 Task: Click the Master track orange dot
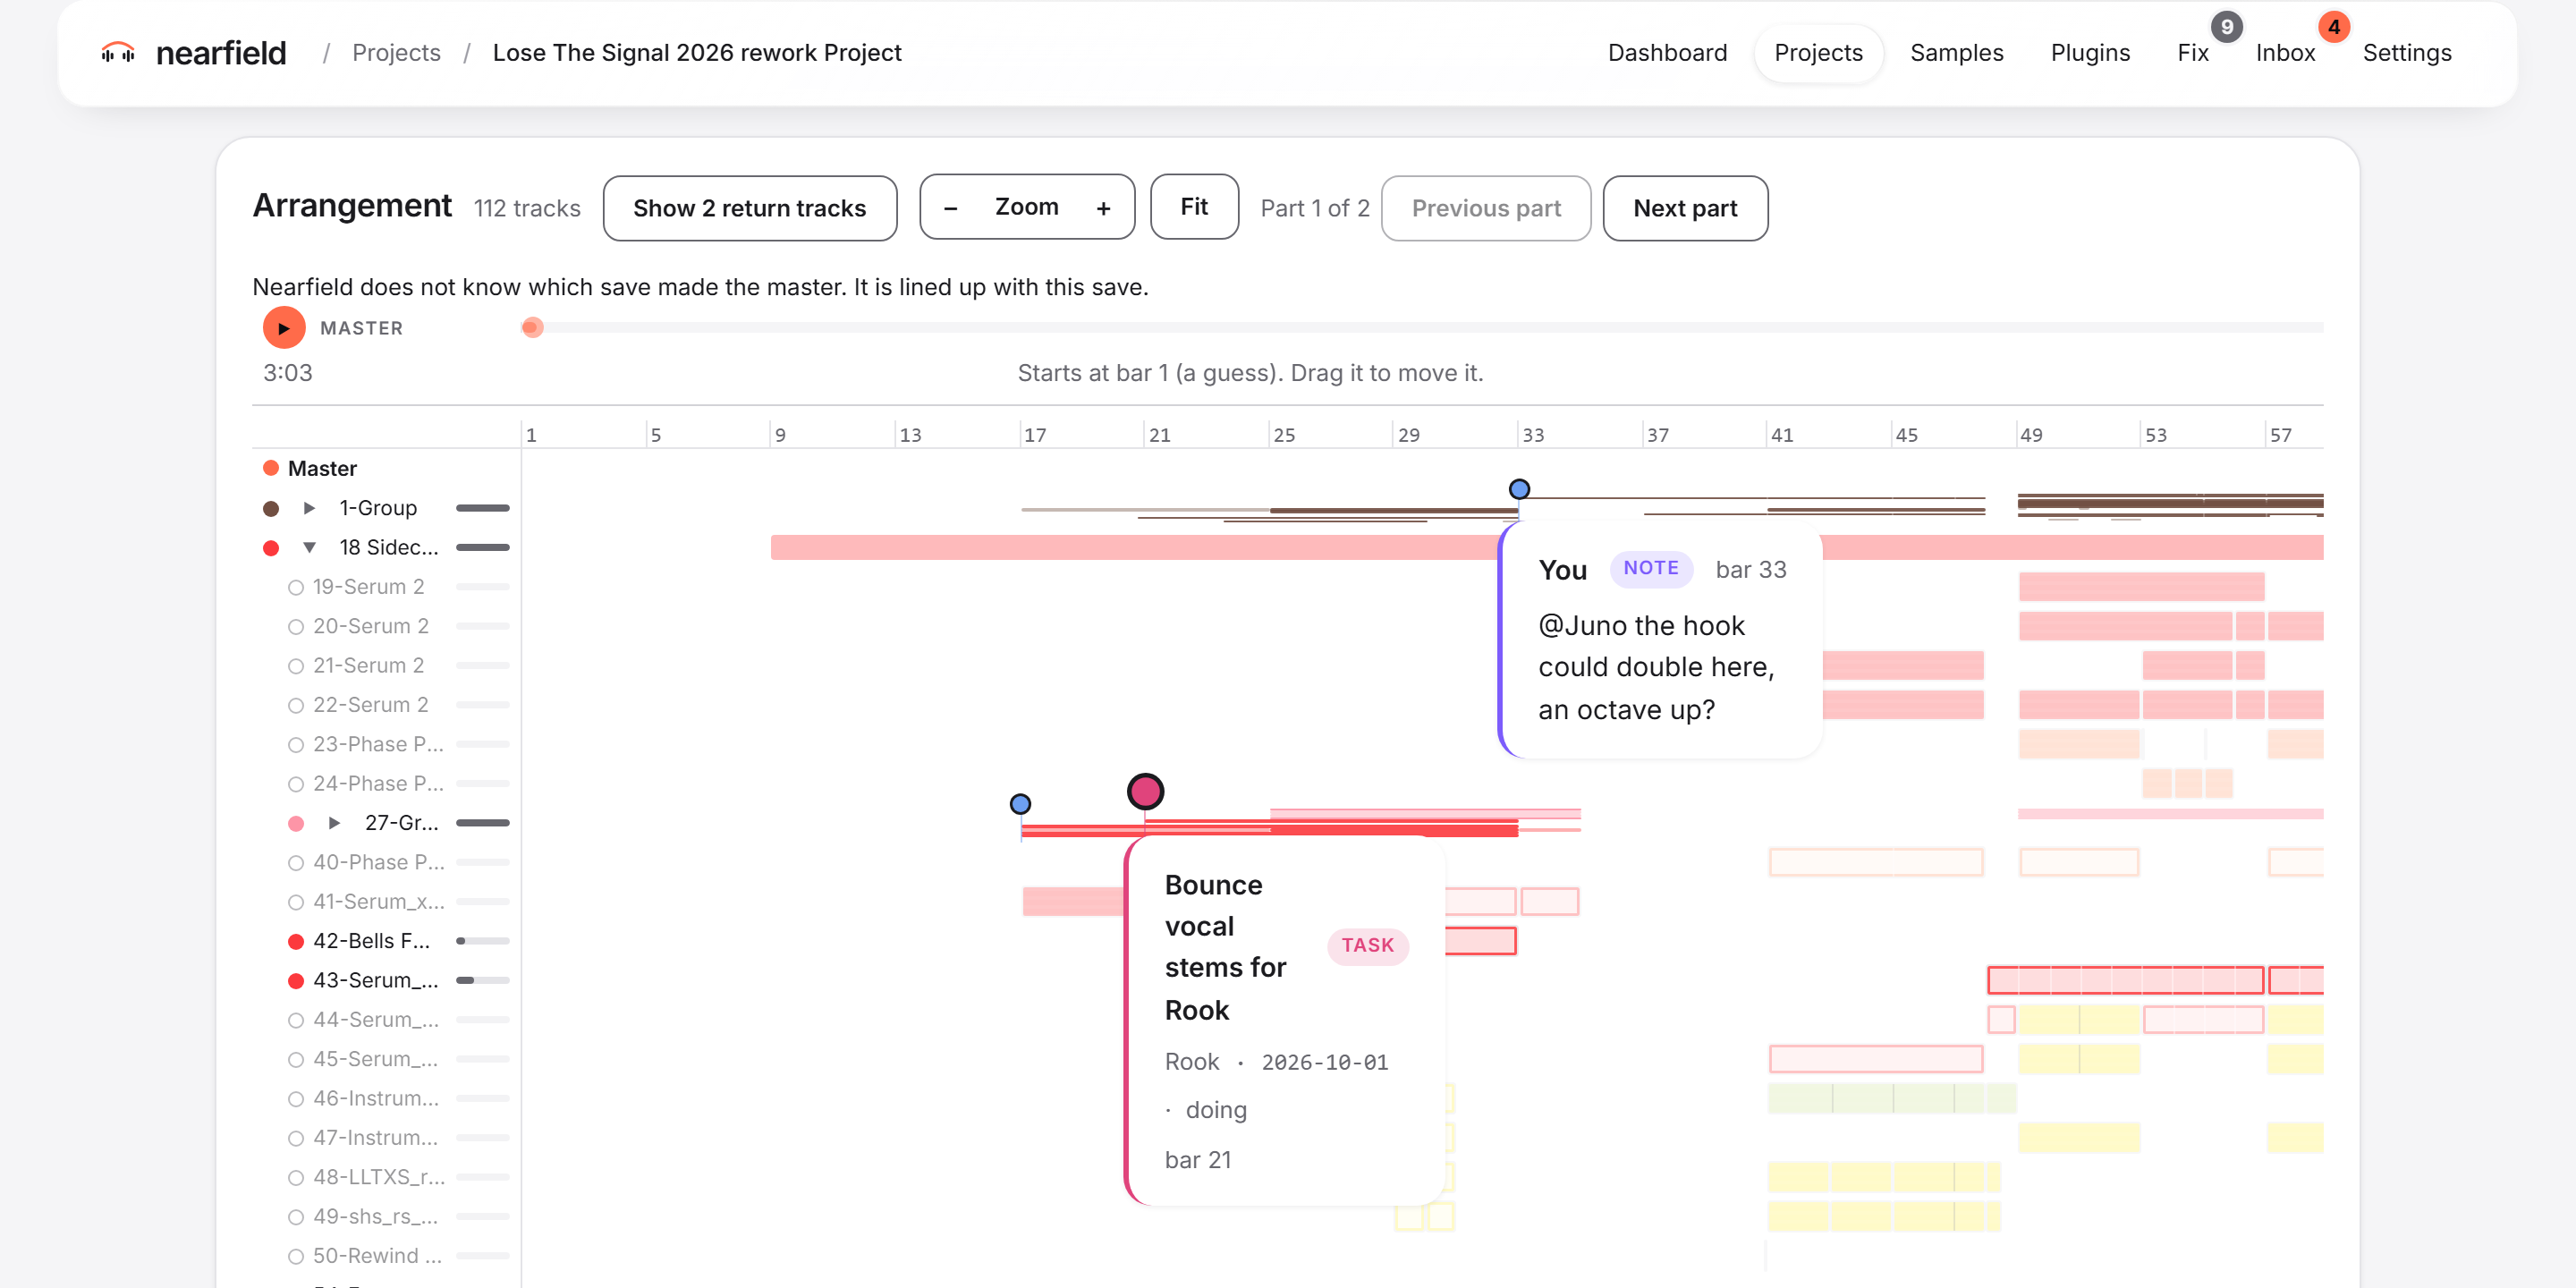click(x=270, y=468)
